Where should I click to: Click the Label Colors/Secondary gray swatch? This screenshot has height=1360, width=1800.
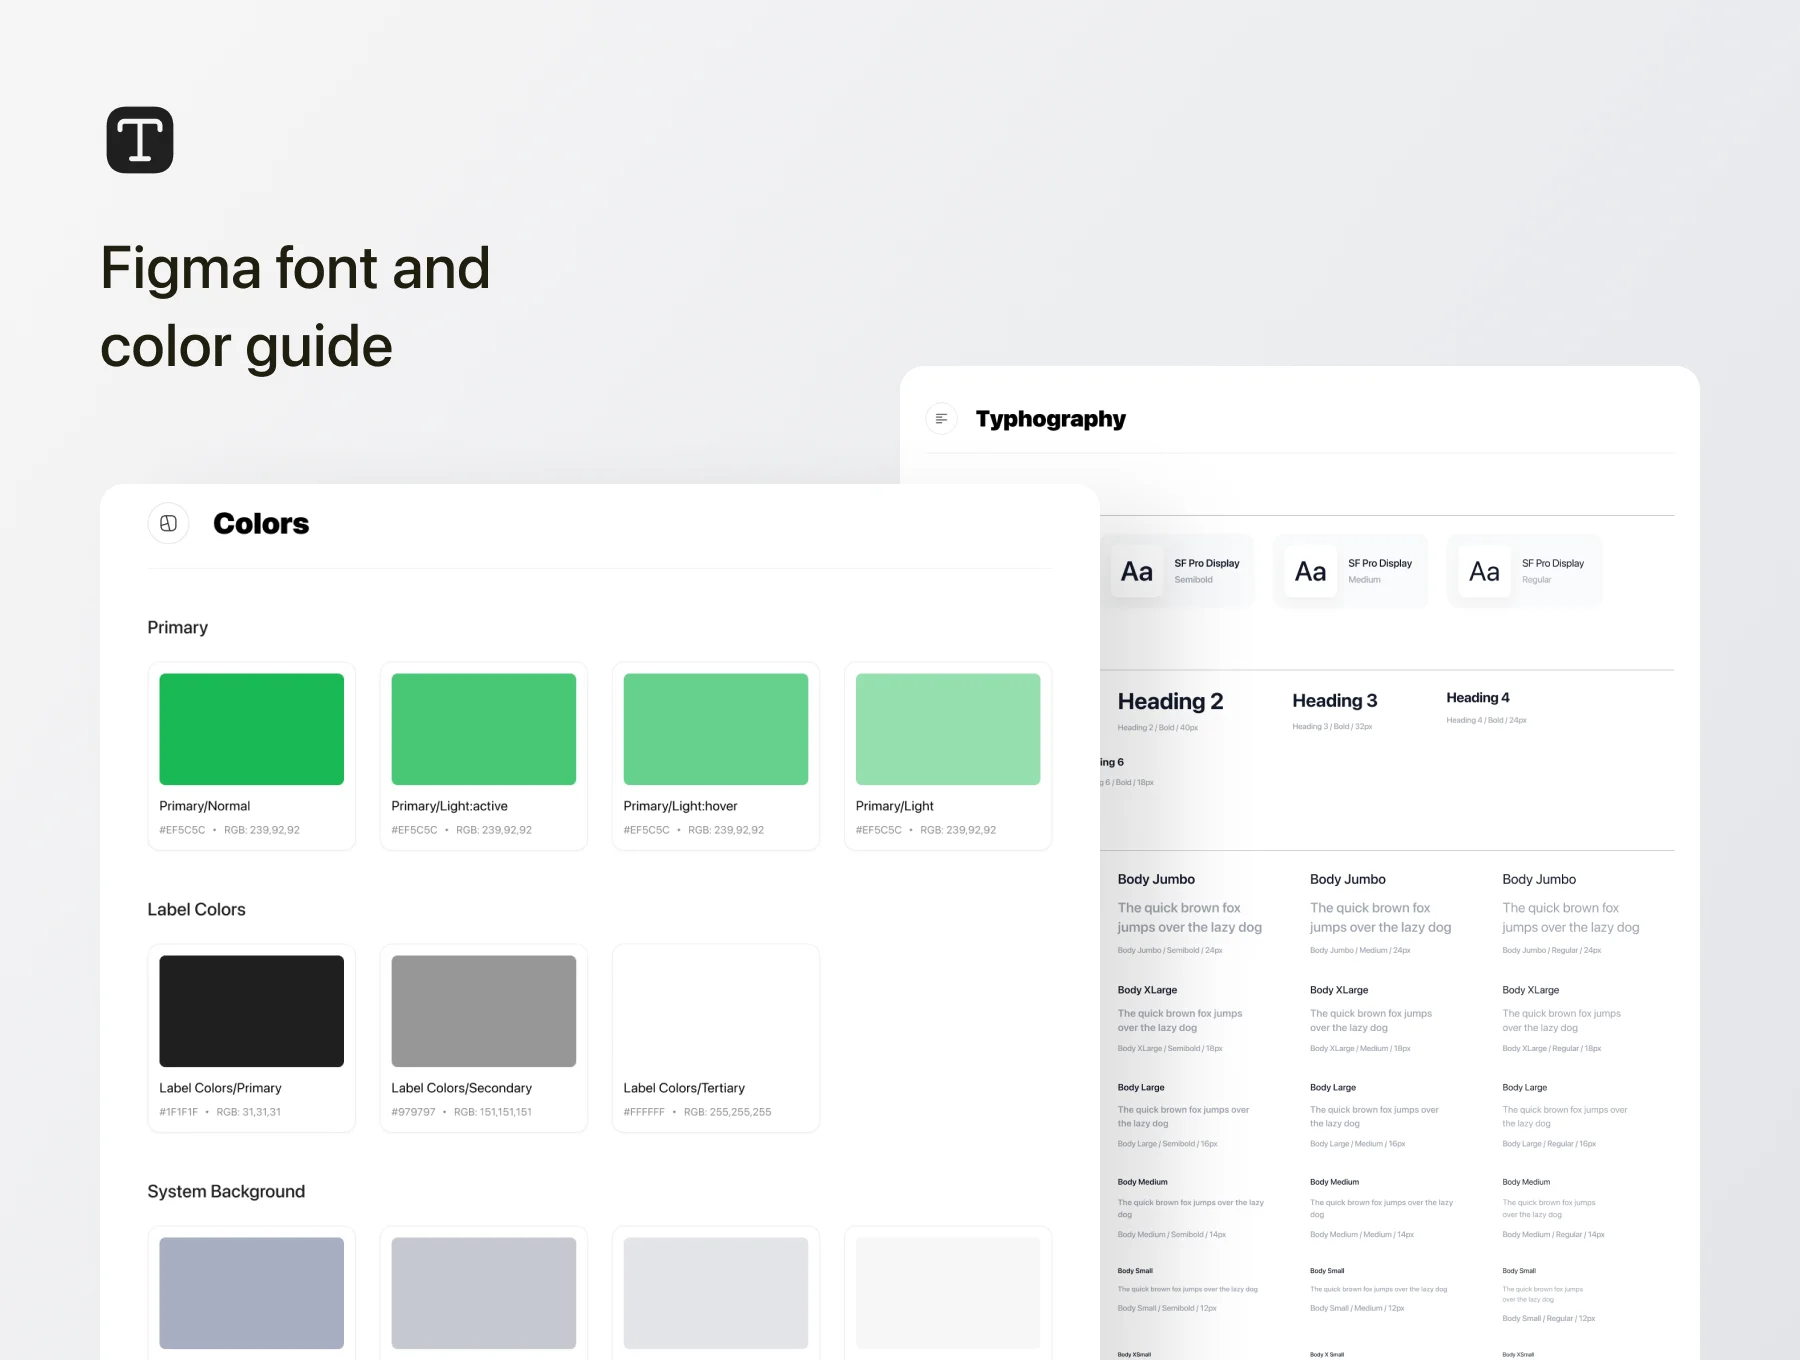(483, 1010)
